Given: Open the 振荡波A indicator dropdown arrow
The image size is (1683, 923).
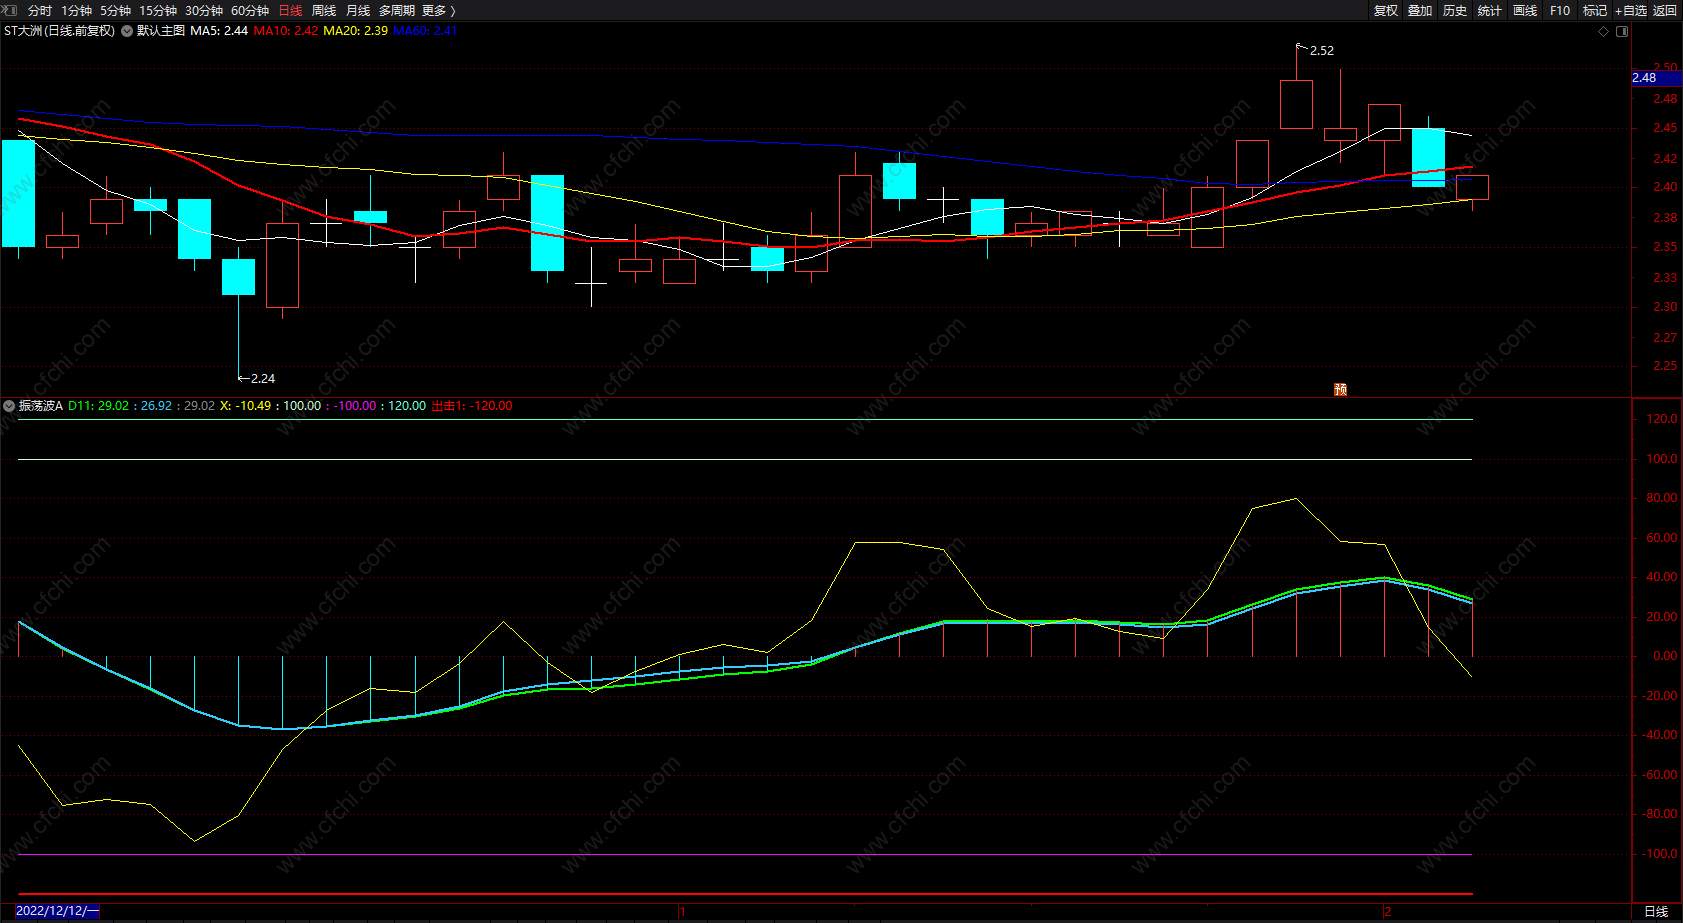Looking at the screenshot, I should 9,406.
